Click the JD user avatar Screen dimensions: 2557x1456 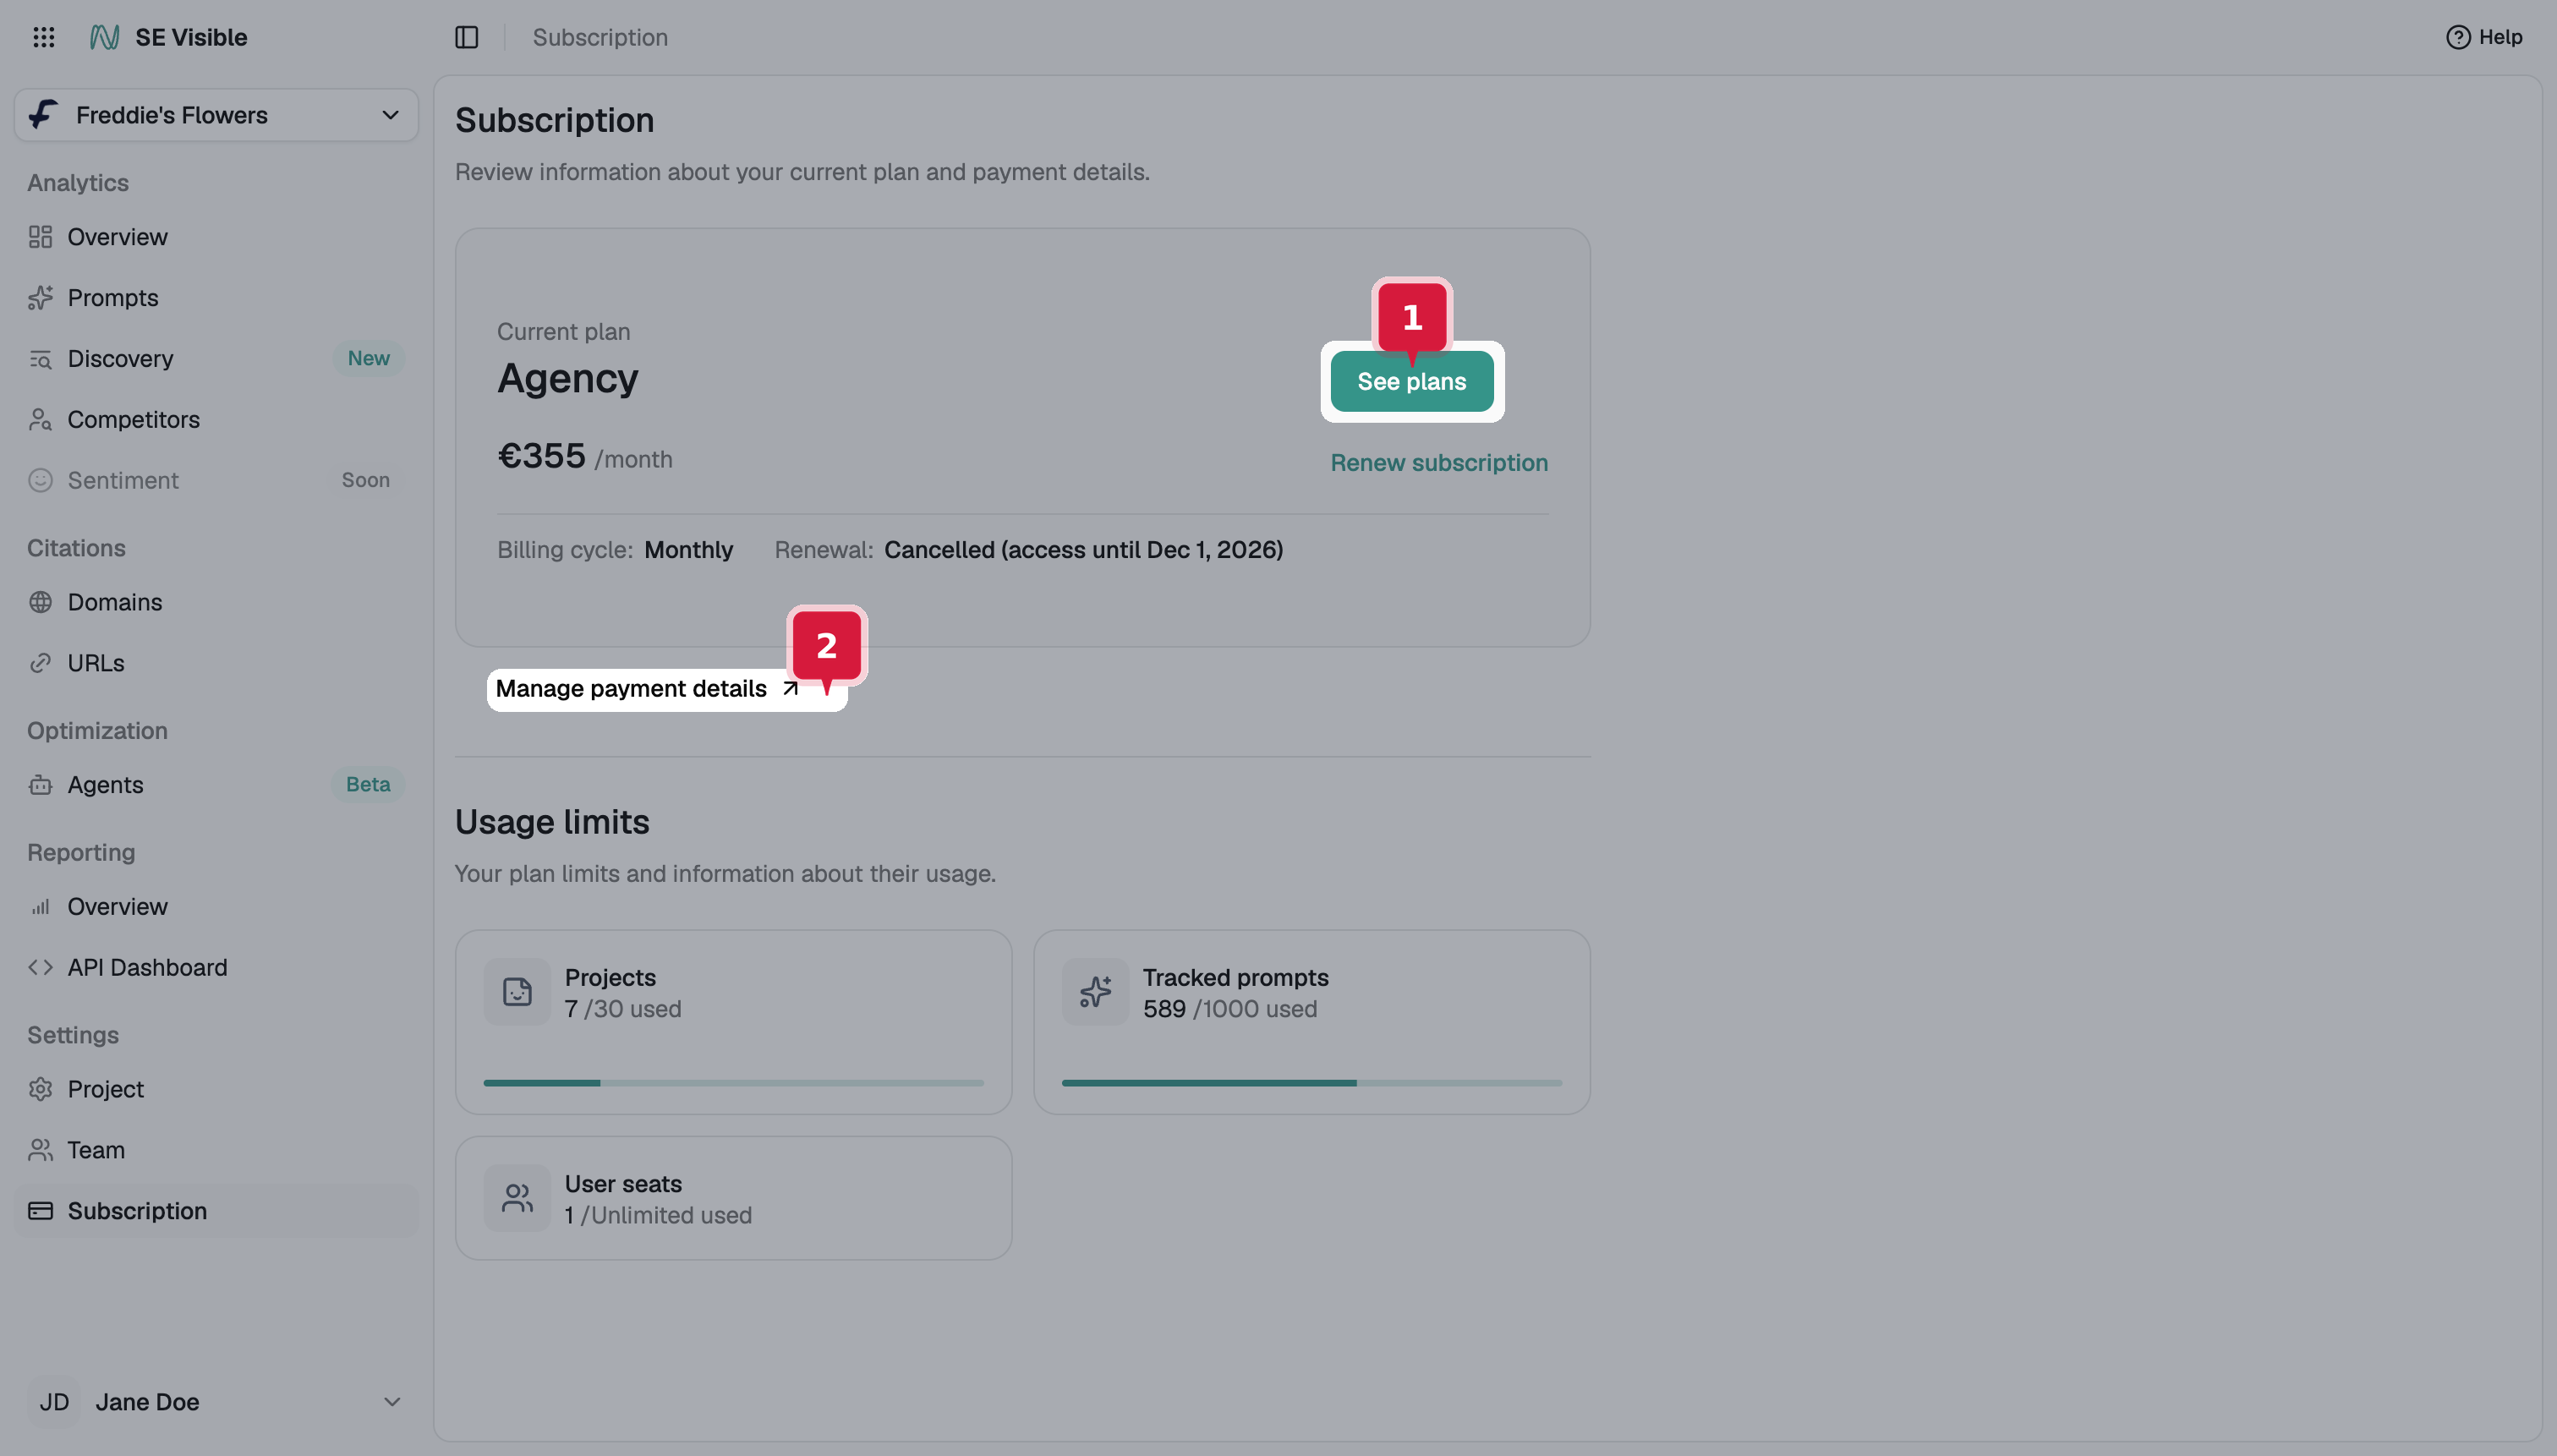coord(54,1402)
